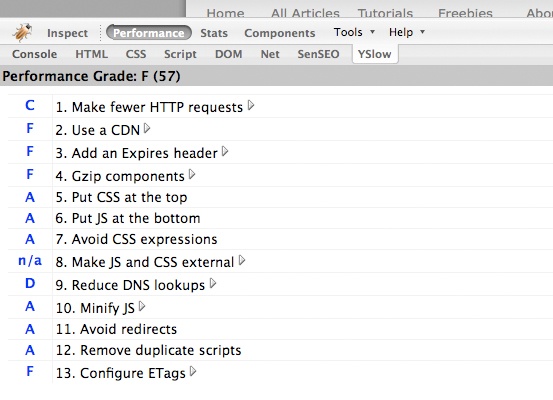Click the Inspect button
This screenshot has width=553, height=400.
coord(67,33)
